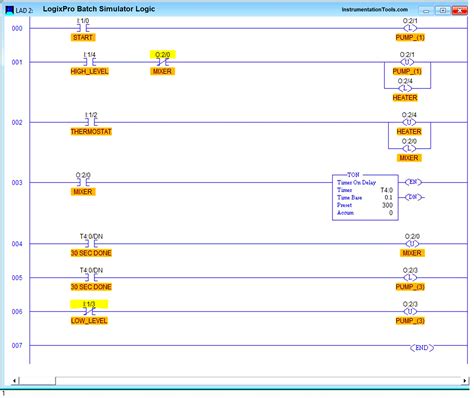This screenshot has width=474, height=398.
Task: Select the PUMP_(3) latch coil on rung 005
Action: pos(410,278)
